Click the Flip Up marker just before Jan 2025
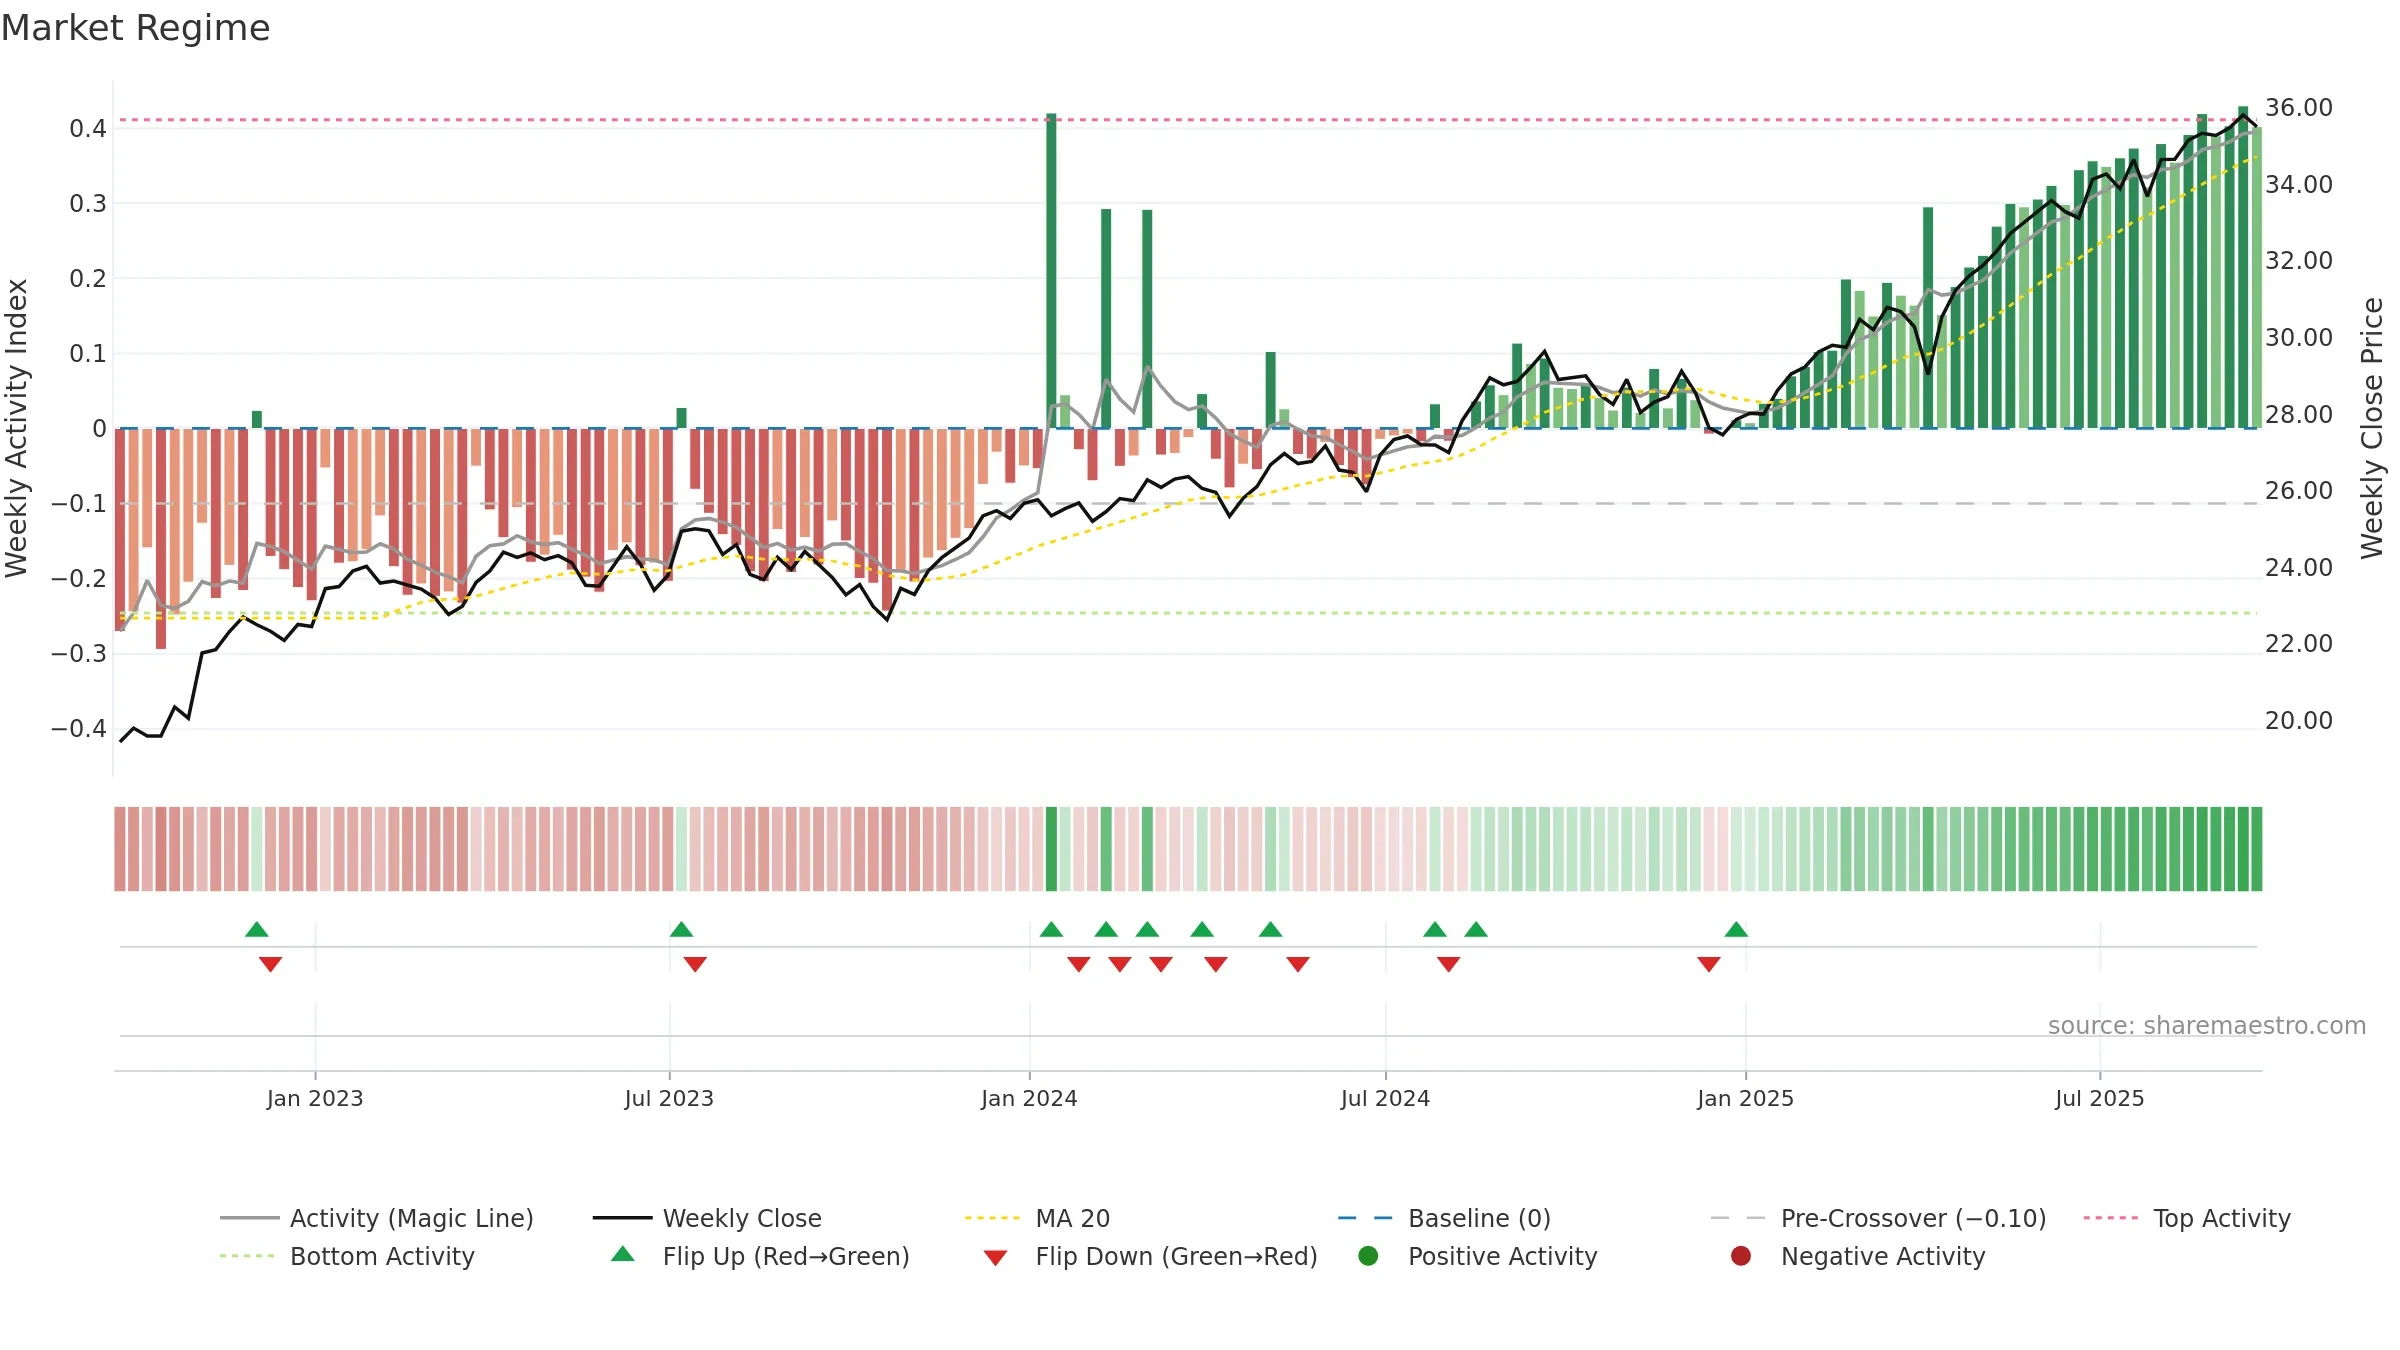Viewport: 2400px width, 1350px height. 1736,930
